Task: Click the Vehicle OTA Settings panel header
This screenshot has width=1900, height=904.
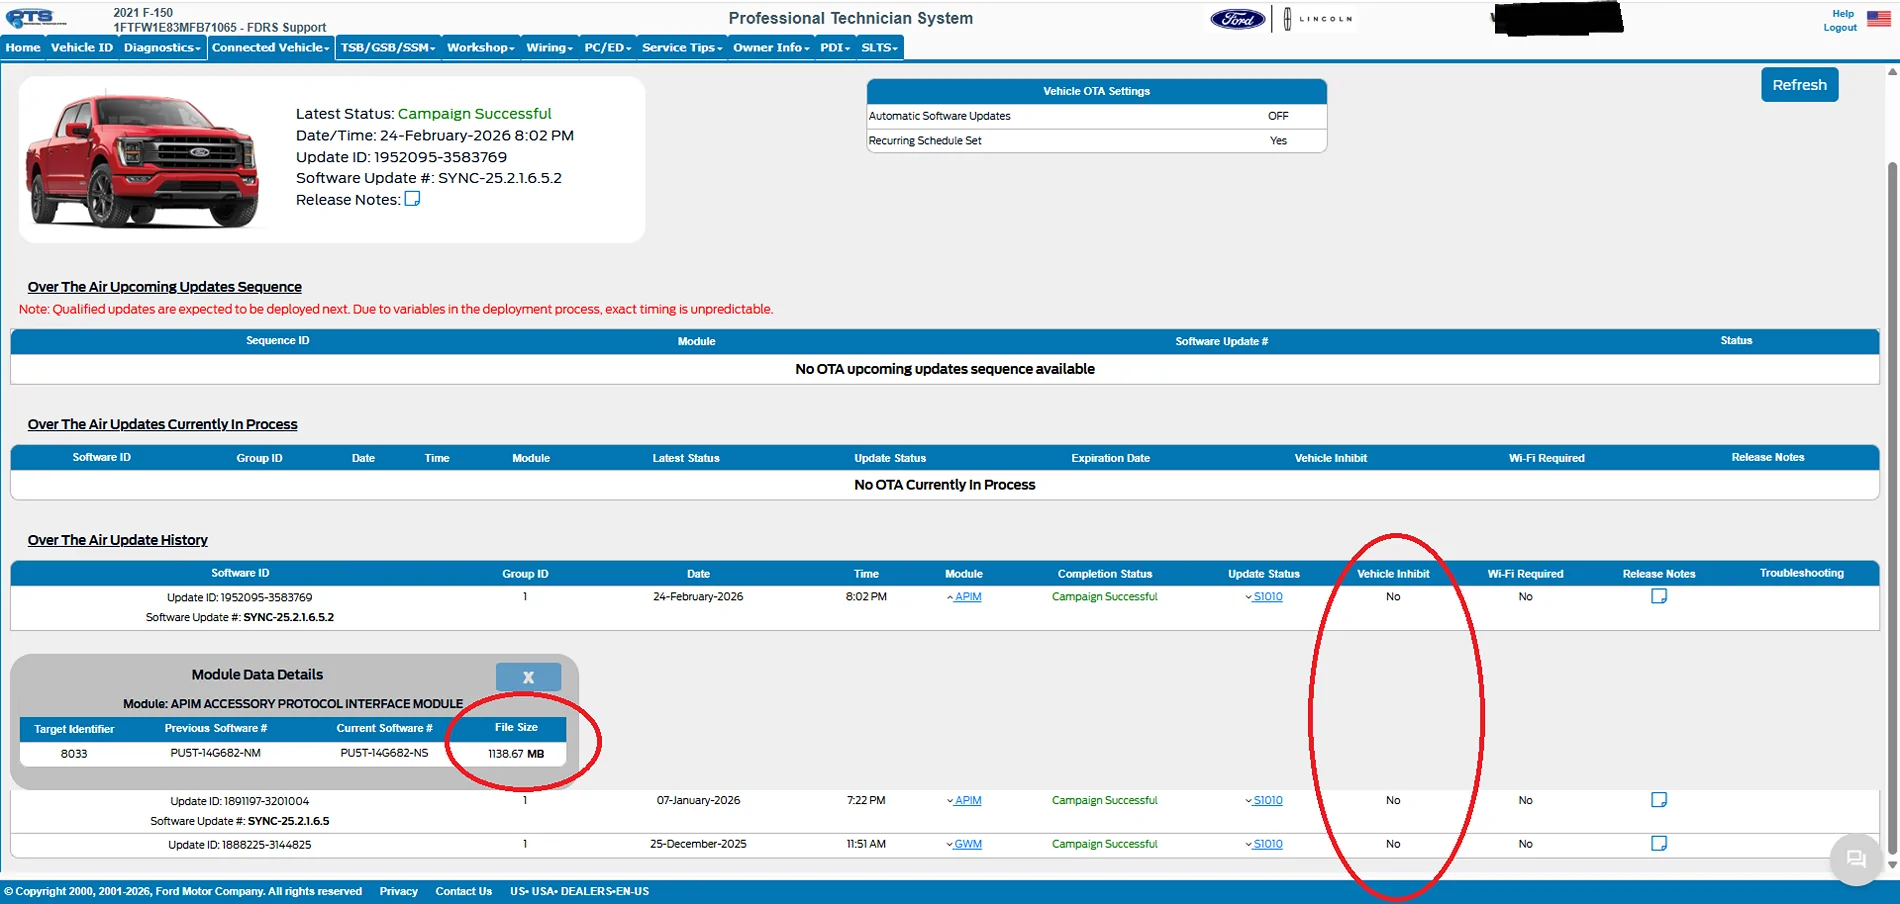Action: tap(1096, 91)
